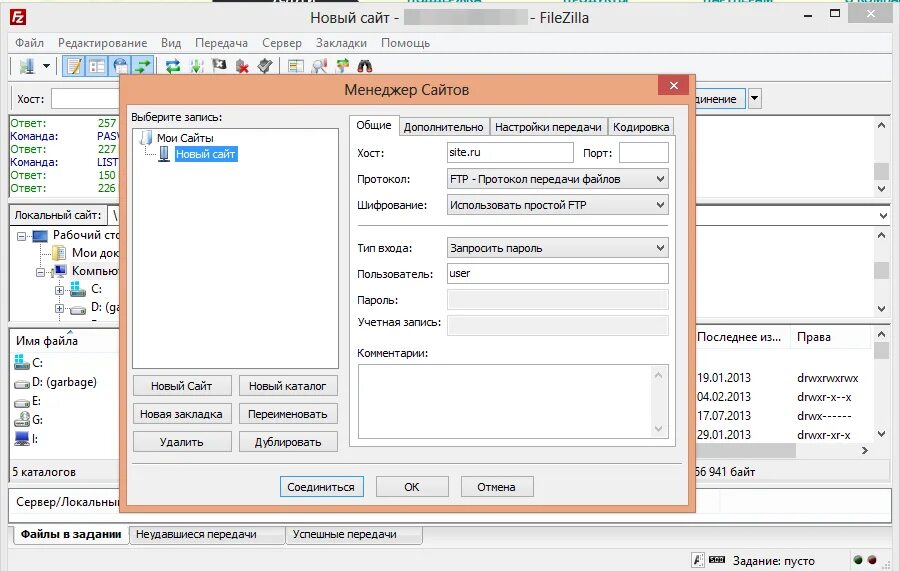
Task: Toggle directory comparison icon
Action: (319, 67)
